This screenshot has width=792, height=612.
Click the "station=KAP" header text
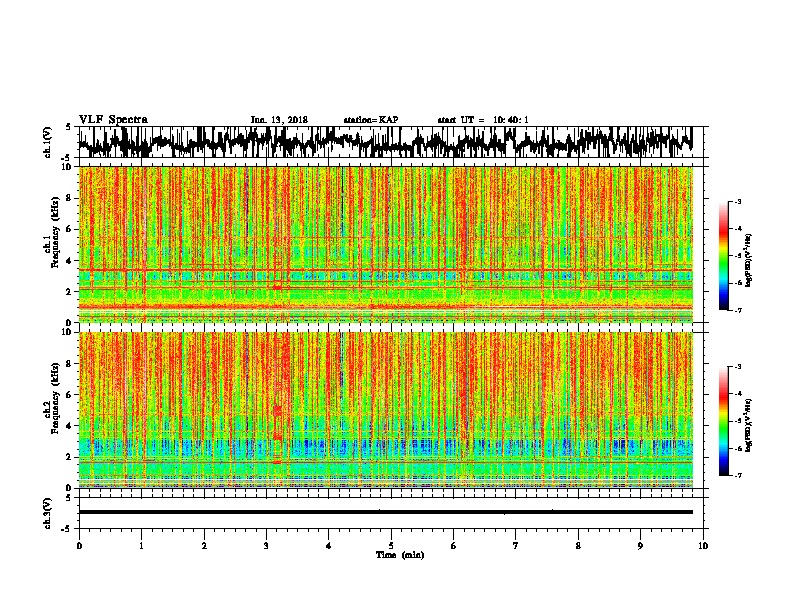370,120
